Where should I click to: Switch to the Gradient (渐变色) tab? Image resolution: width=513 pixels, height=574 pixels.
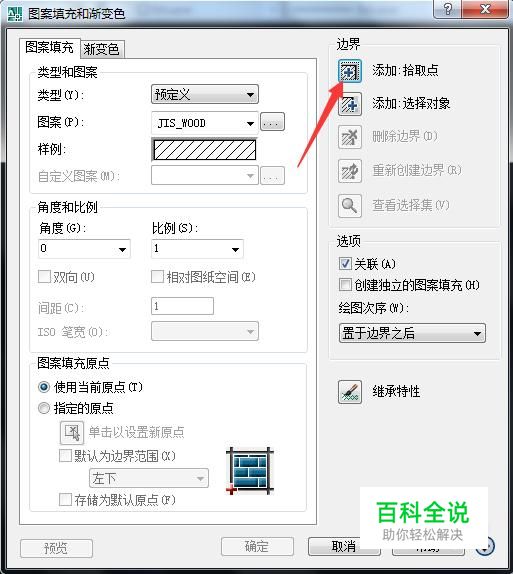(102, 49)
